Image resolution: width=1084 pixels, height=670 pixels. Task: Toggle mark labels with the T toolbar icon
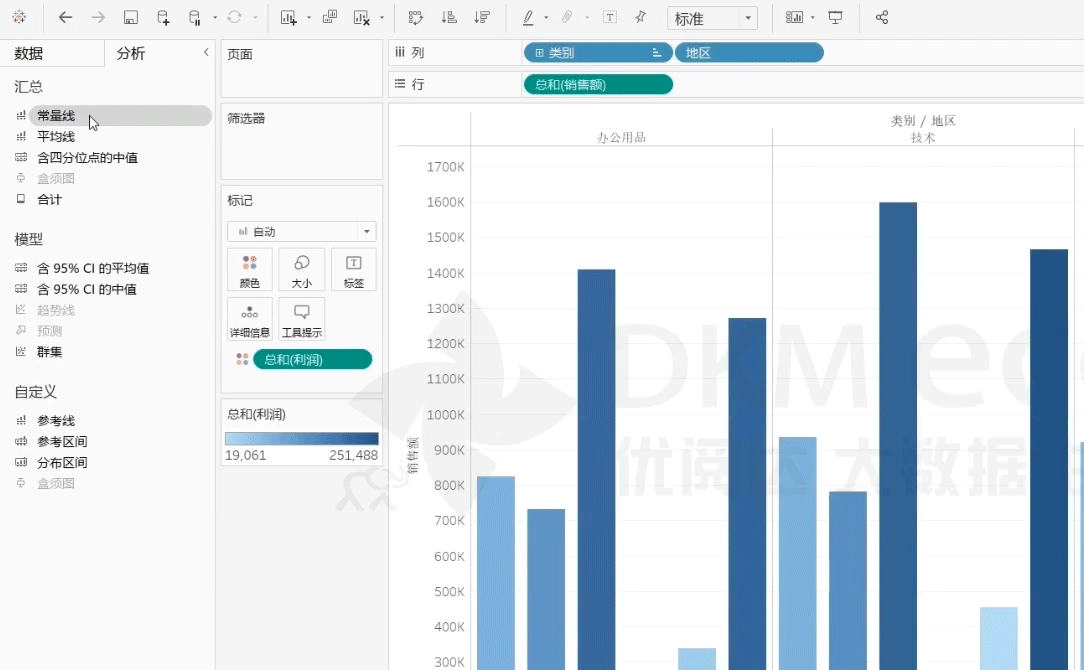click(610, 18)
